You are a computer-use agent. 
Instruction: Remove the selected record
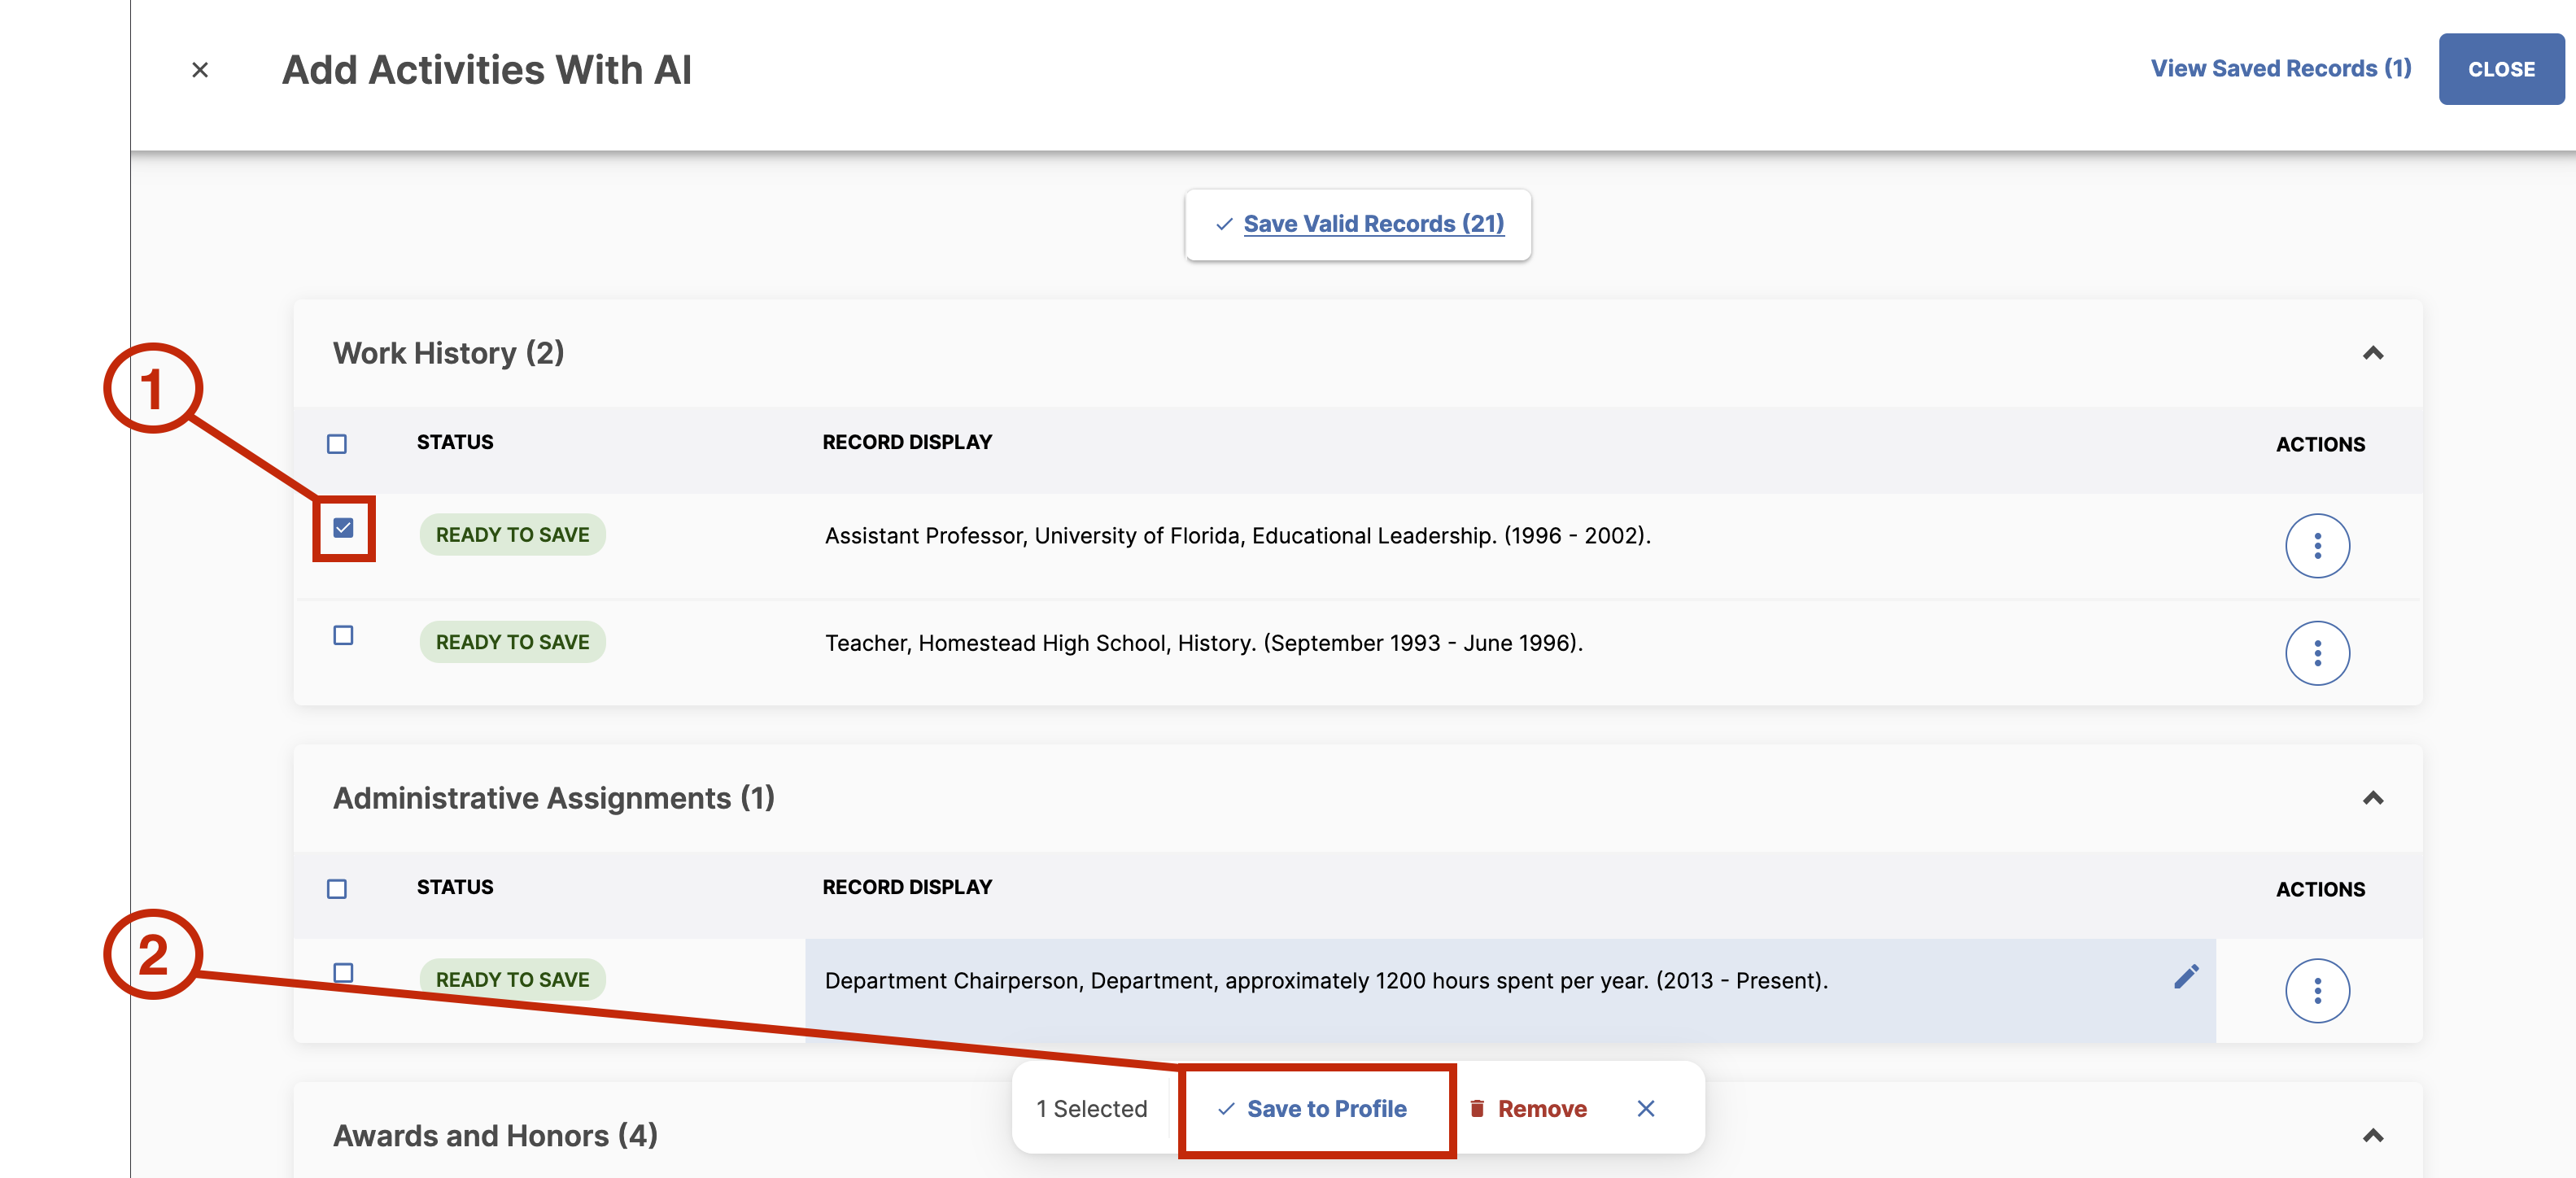pos(1528,1108)
